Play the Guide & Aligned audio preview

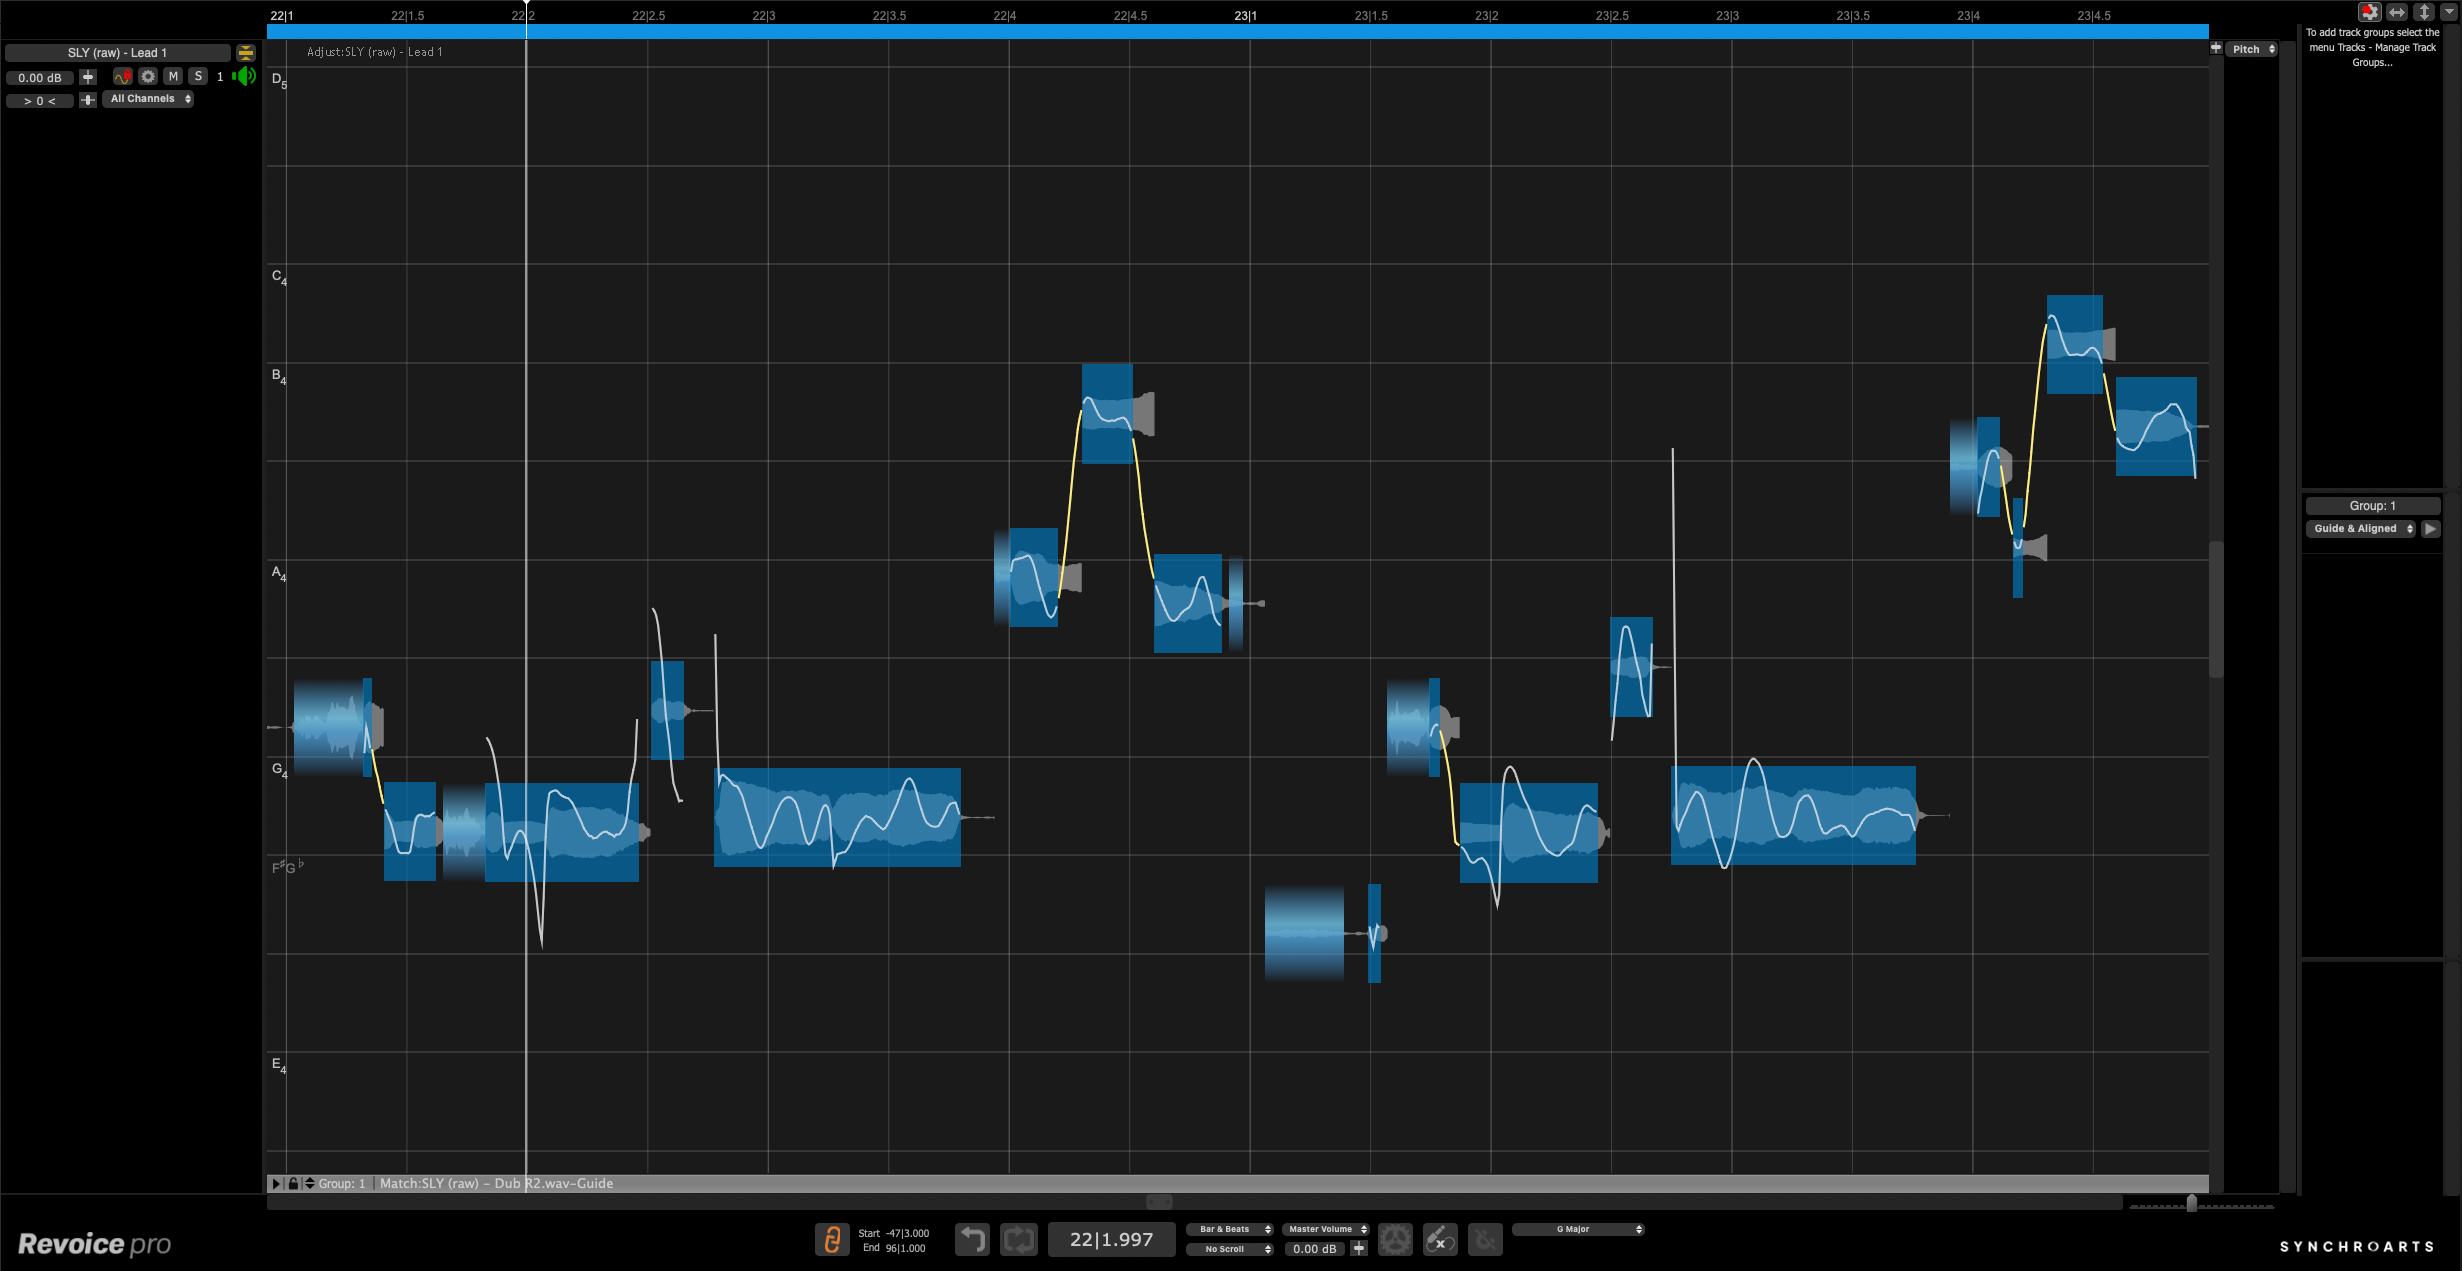(x=2432, y=528)
